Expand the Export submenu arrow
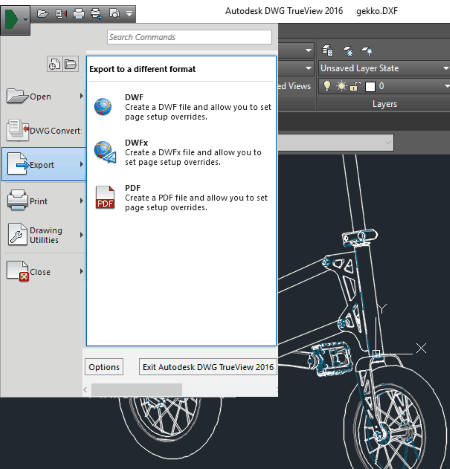The height and width of the screenshot is (469, 450). pyautogui.click(x=81, y=164)
